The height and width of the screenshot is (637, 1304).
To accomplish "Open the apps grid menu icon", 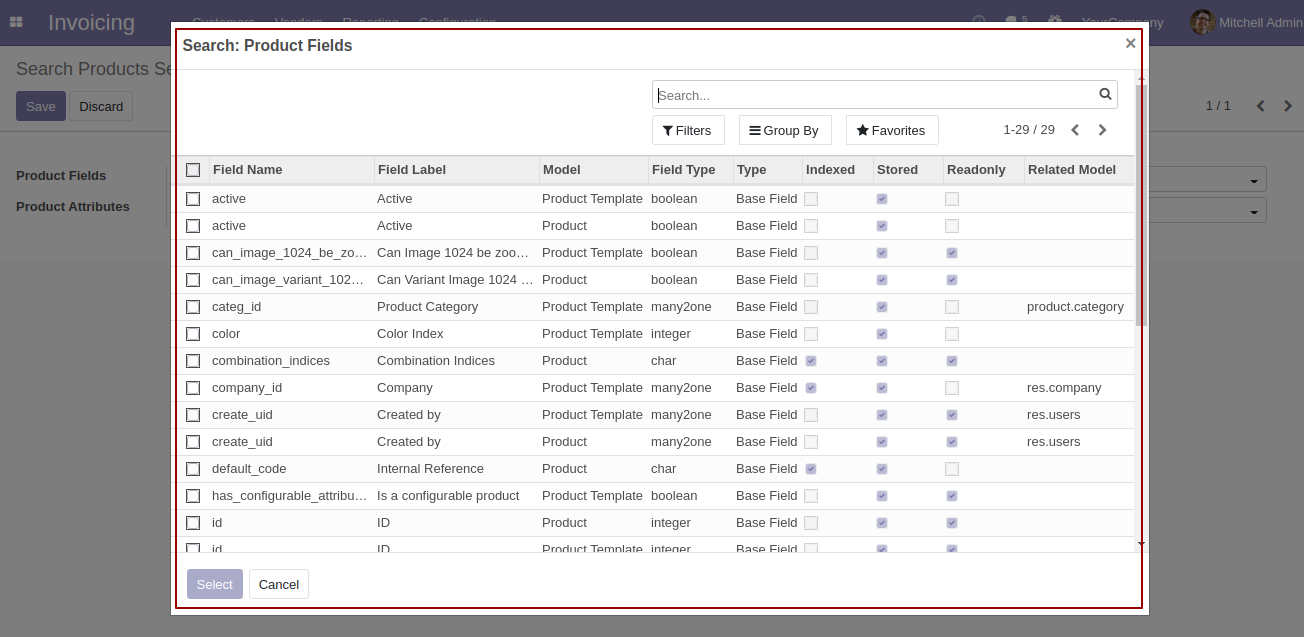I will 16,22.
